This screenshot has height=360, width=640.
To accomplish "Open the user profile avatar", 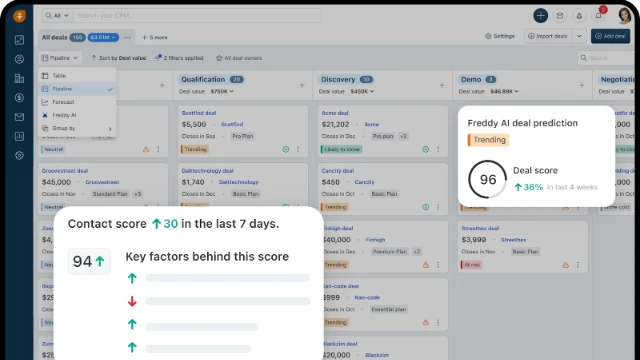I will click(x=624, y=16).
